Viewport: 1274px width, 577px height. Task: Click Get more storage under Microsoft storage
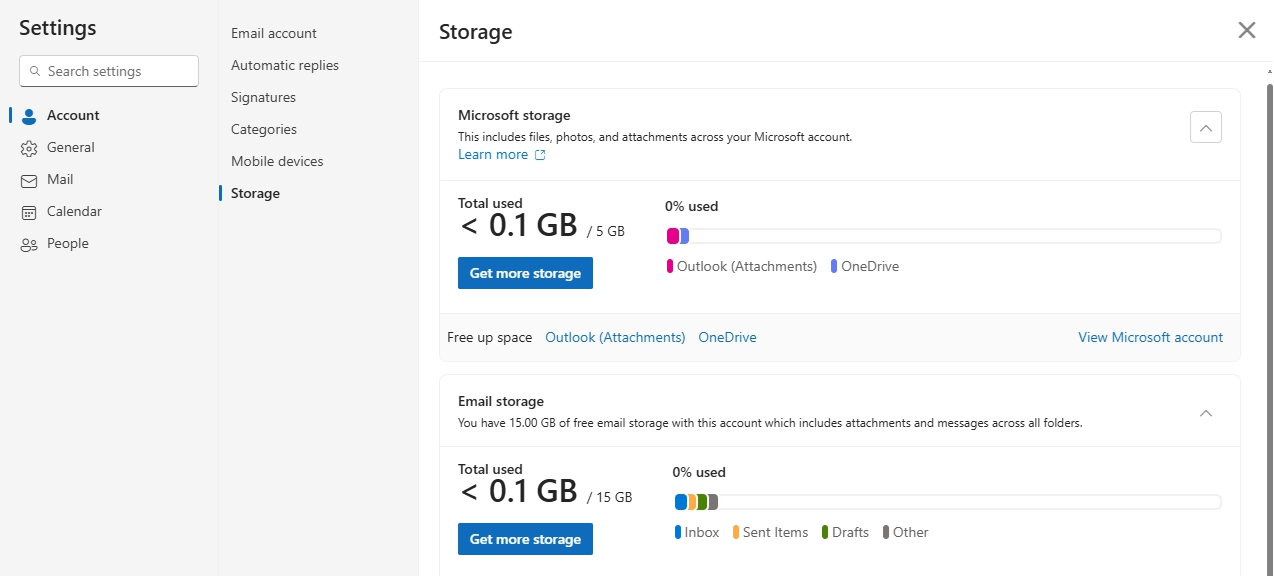(525, 273)
